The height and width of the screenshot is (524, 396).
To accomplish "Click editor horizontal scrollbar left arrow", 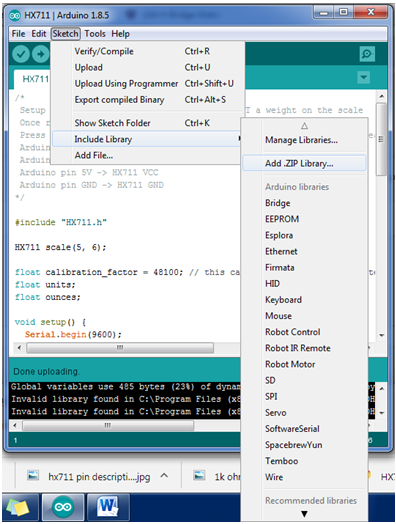I will tap(19, 348).
